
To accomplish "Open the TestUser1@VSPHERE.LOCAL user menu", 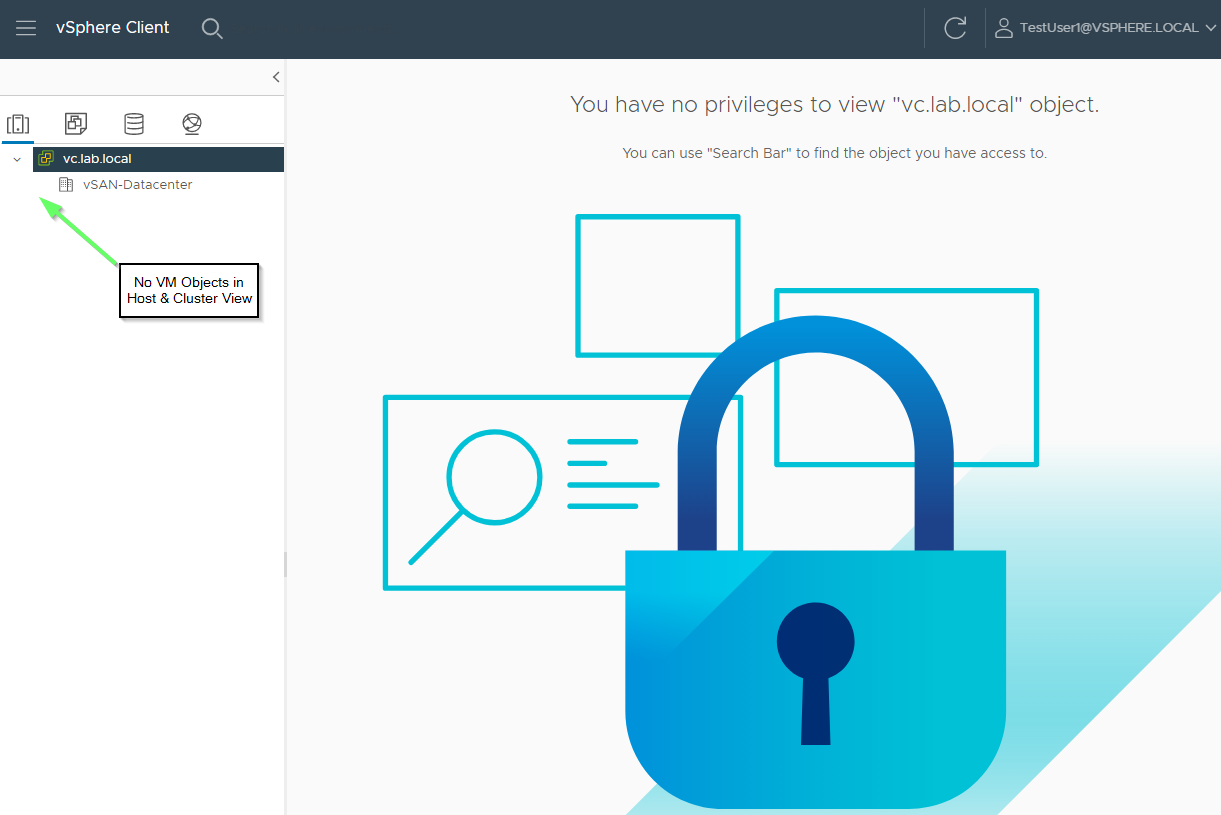I will (1105, 28).
